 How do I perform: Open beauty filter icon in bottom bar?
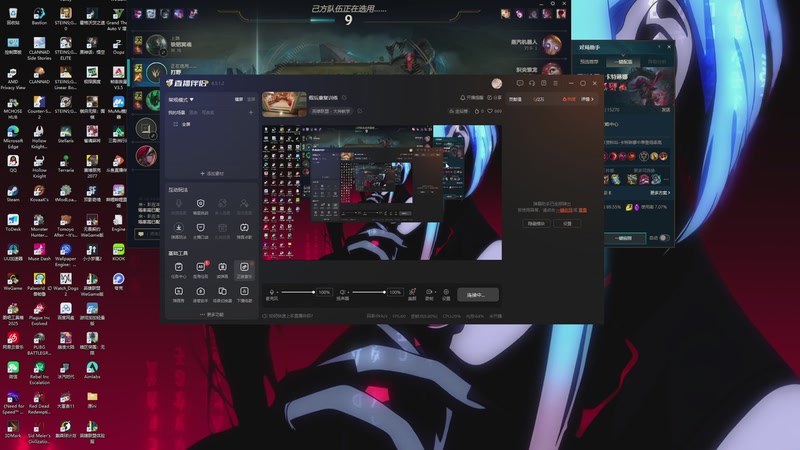point(412,294)
